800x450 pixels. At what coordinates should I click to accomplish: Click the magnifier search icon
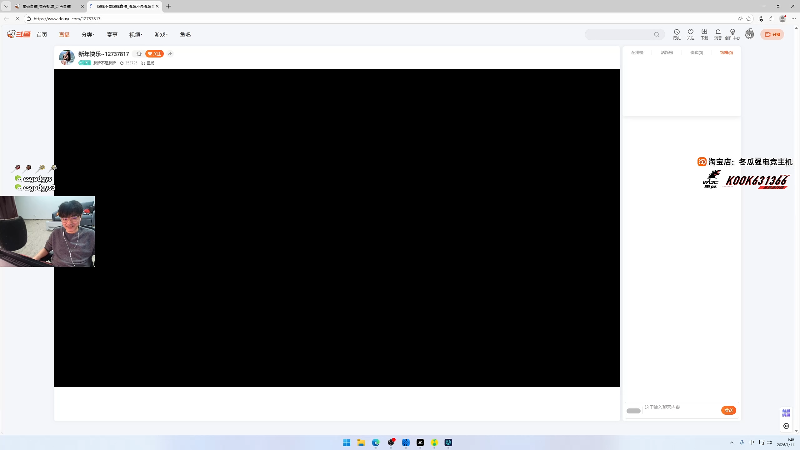click(x=657, y=35)
